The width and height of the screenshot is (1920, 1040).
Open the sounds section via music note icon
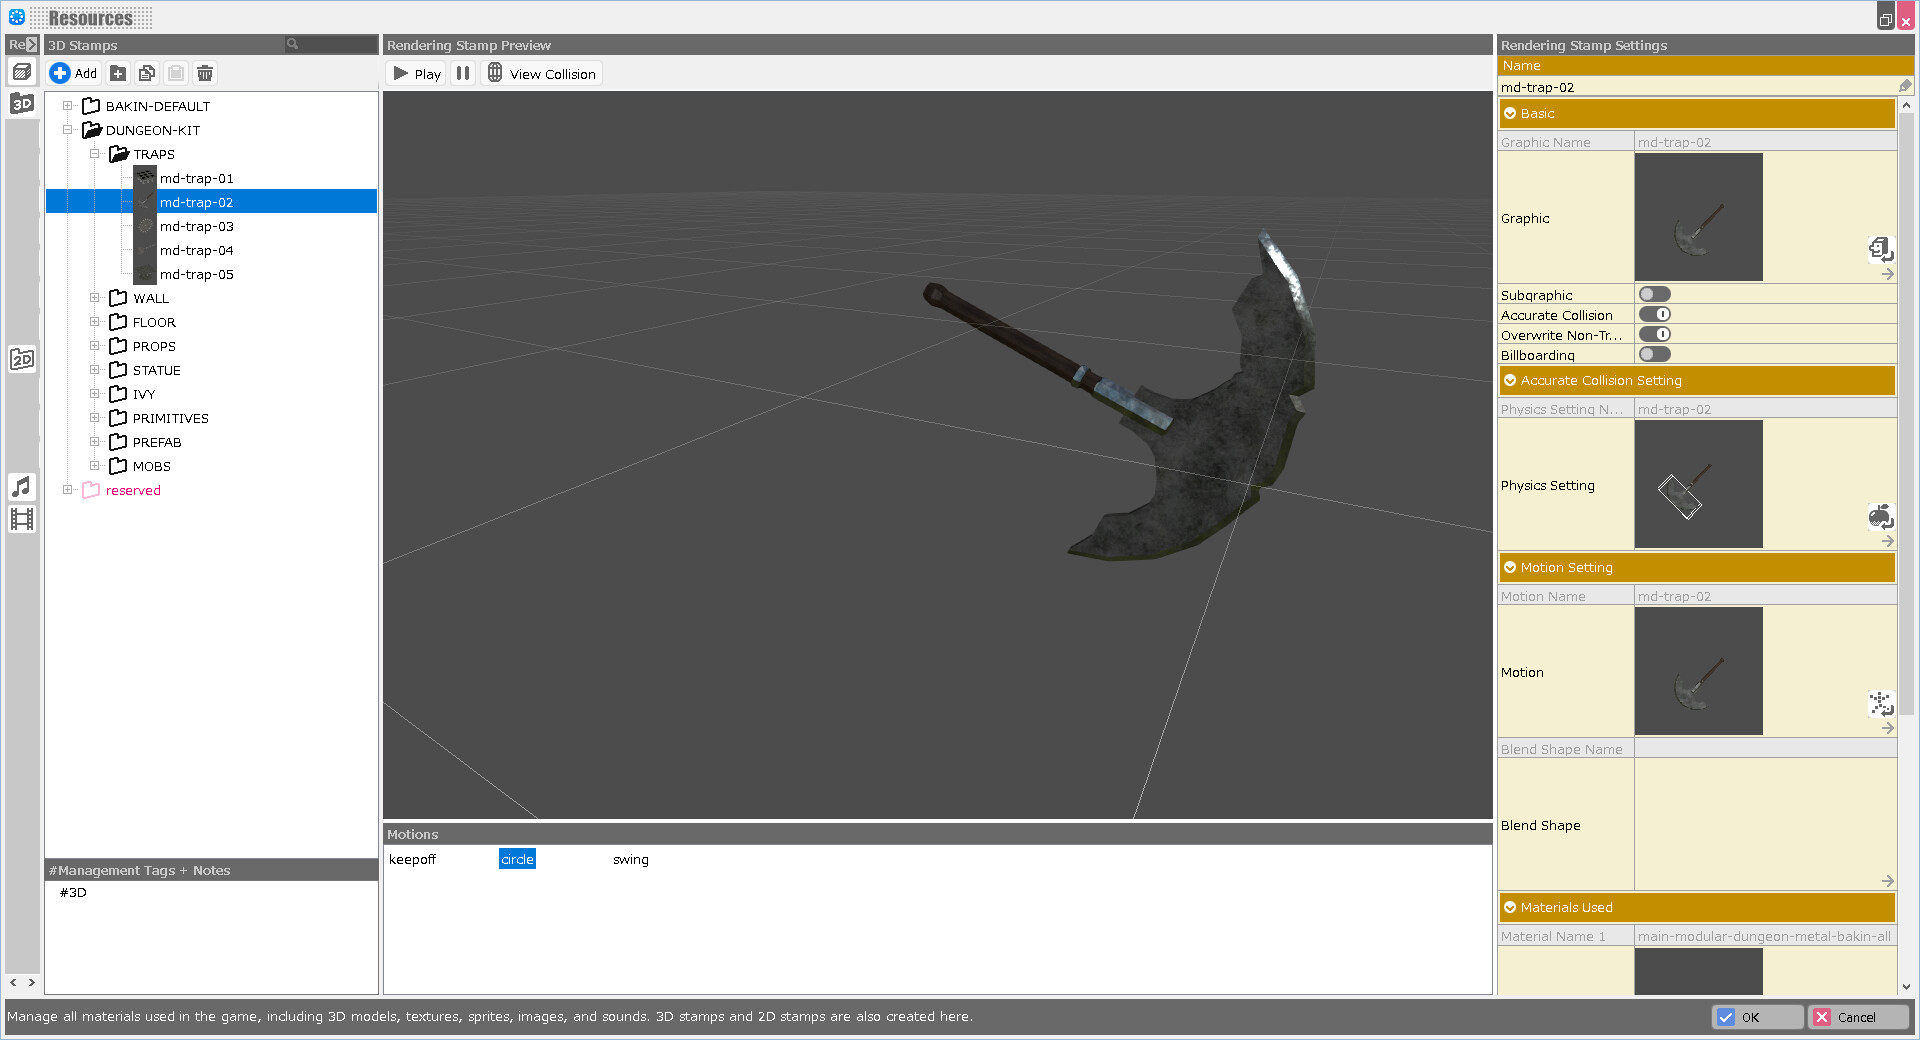click(x=21, y=487)
